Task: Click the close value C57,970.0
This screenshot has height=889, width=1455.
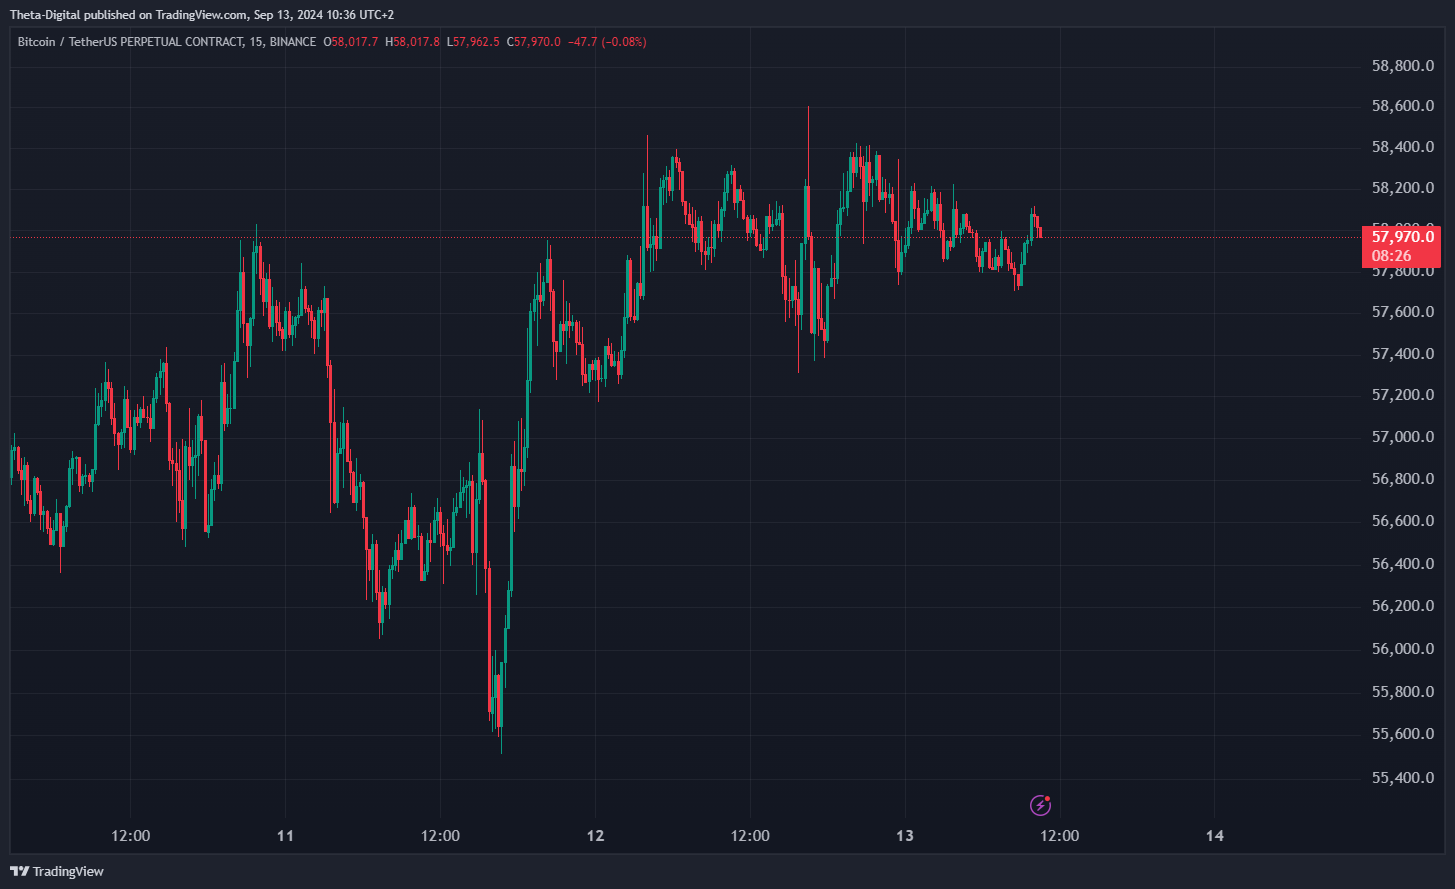Action: pyautogui.click(x=535, y=42)
